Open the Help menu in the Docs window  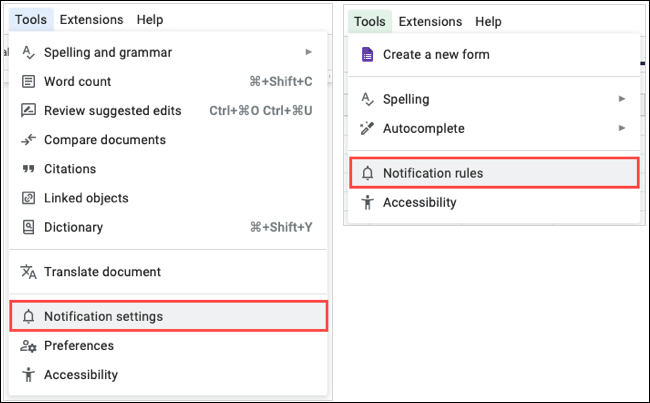150,19
